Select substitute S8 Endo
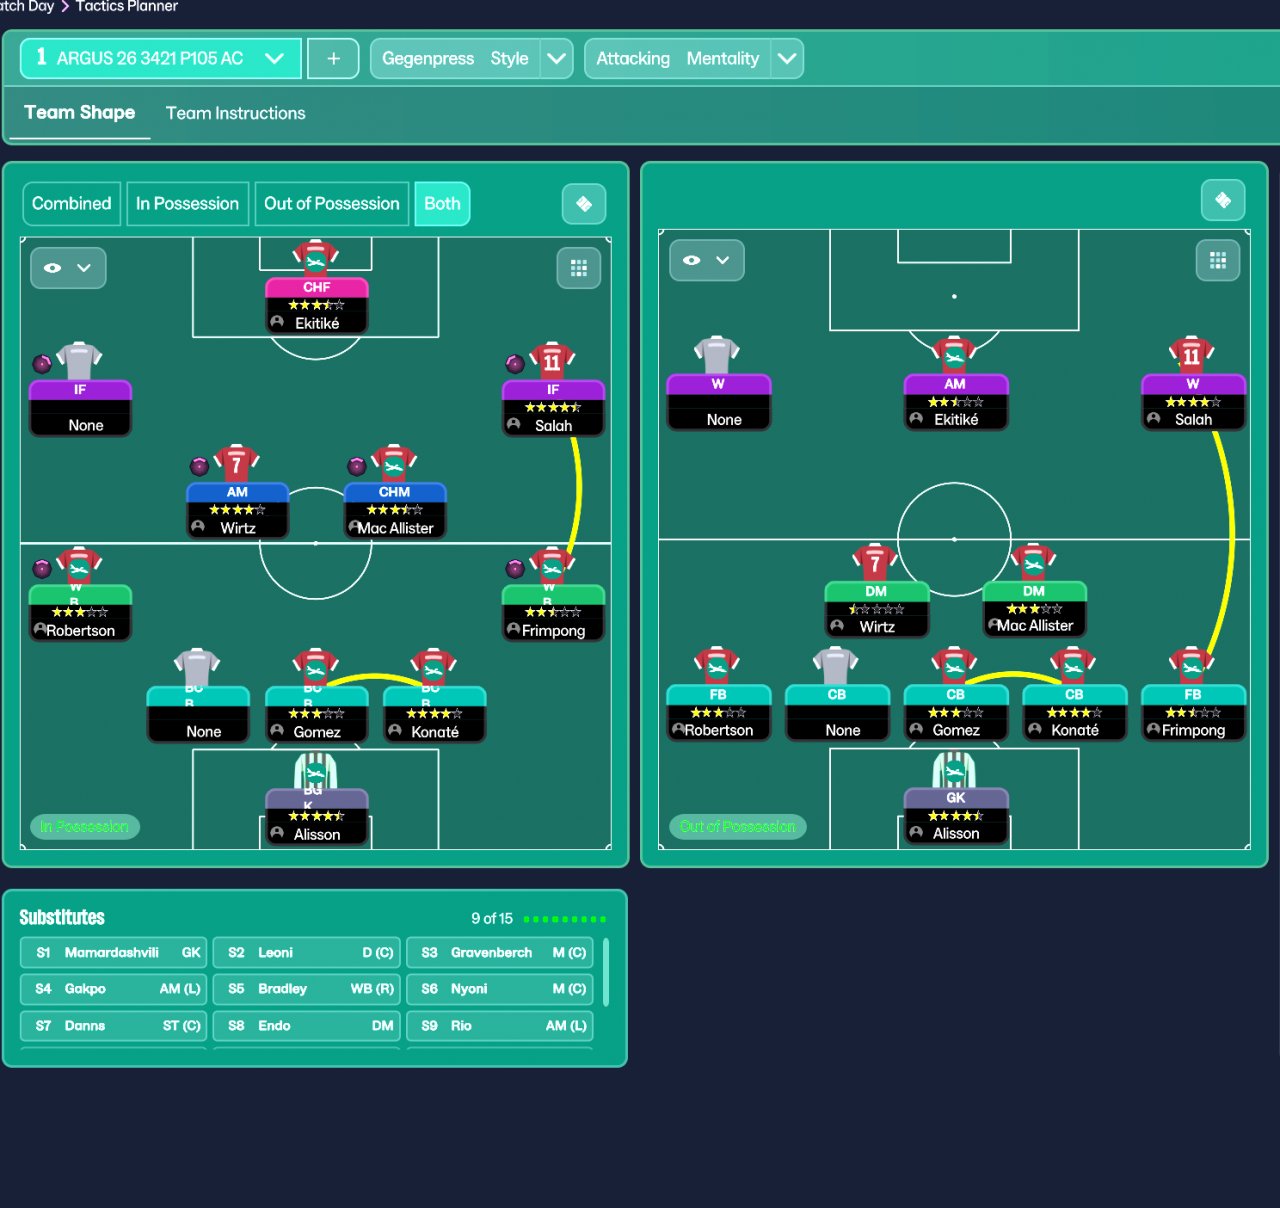Screen dimensions: 1280x1208 [307, 1026]
